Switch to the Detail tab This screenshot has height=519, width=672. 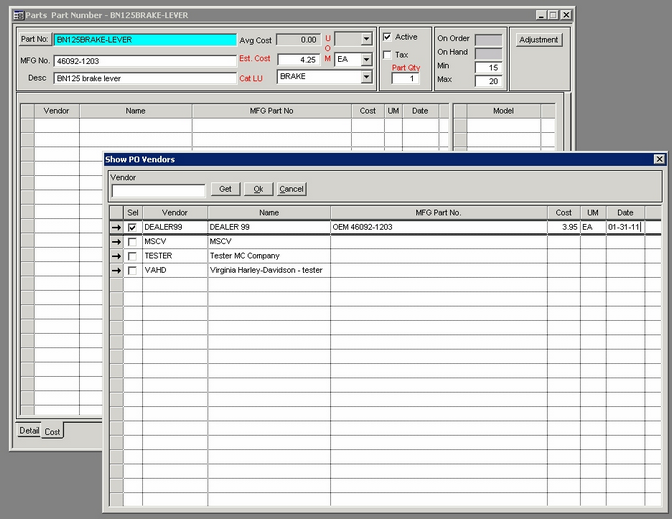tap(29, 430)
